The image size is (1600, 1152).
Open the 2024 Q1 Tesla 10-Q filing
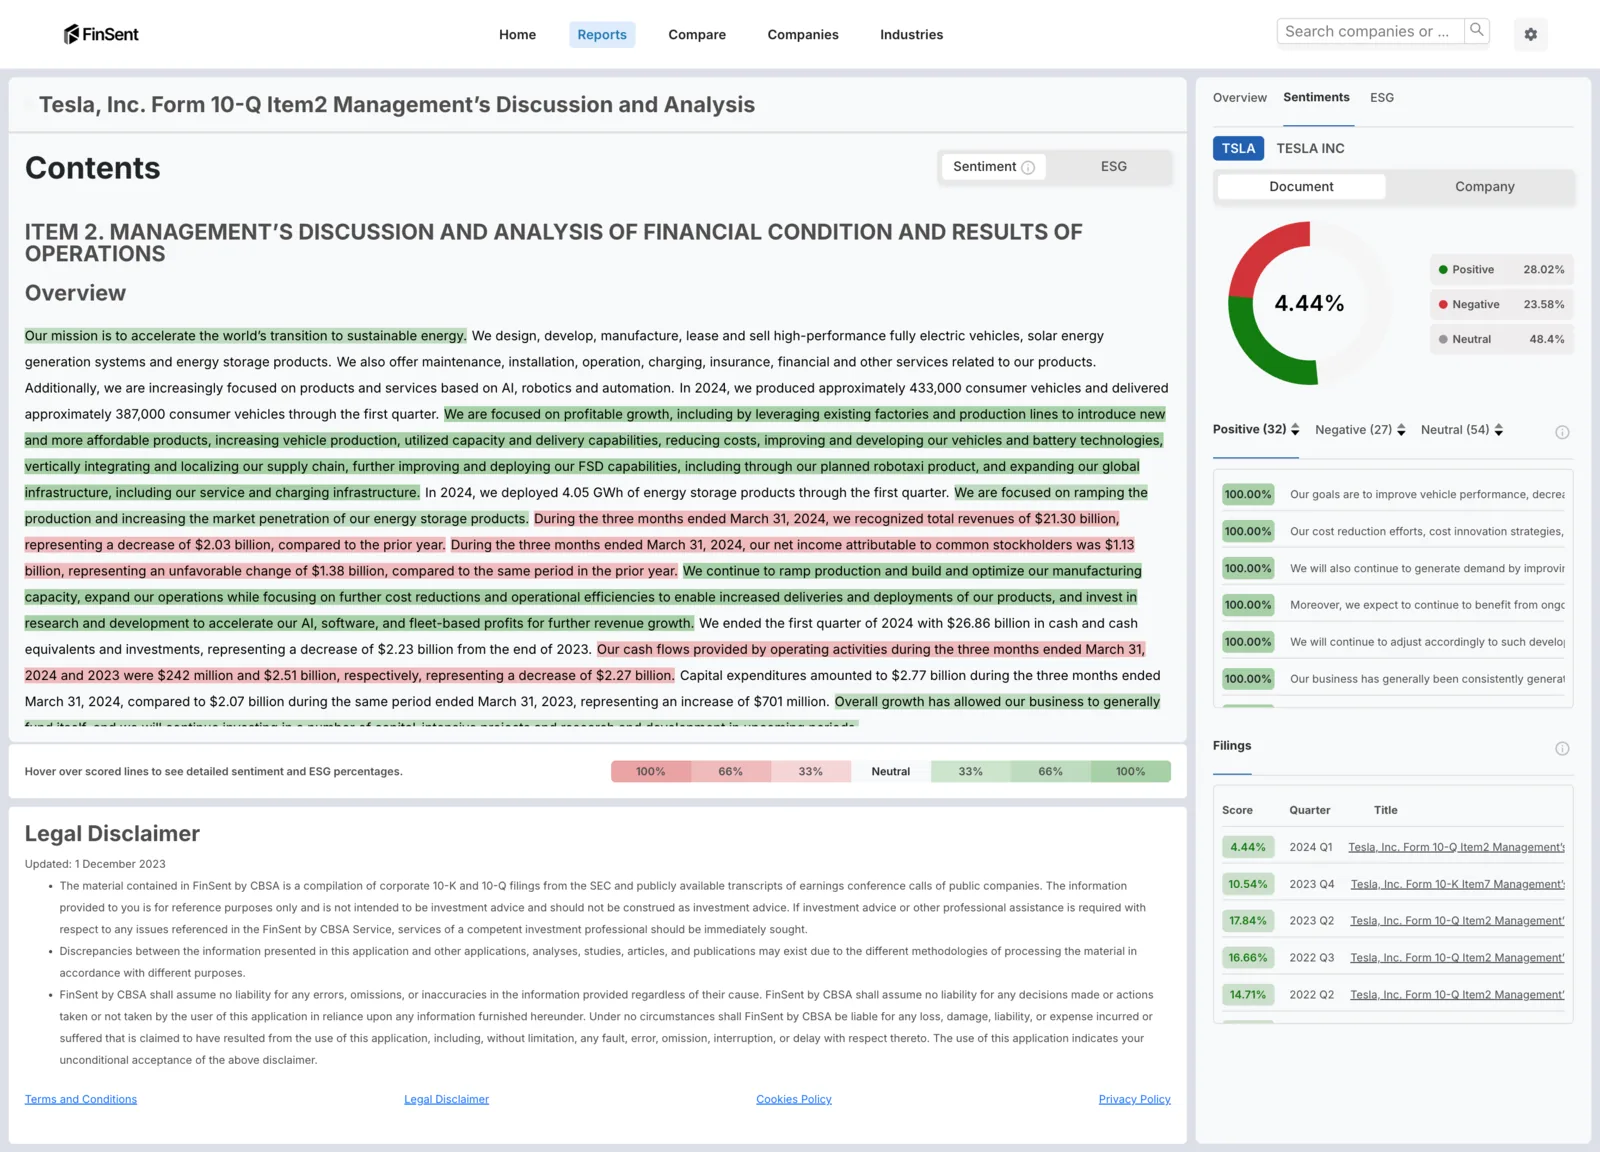coord(1456,848)
